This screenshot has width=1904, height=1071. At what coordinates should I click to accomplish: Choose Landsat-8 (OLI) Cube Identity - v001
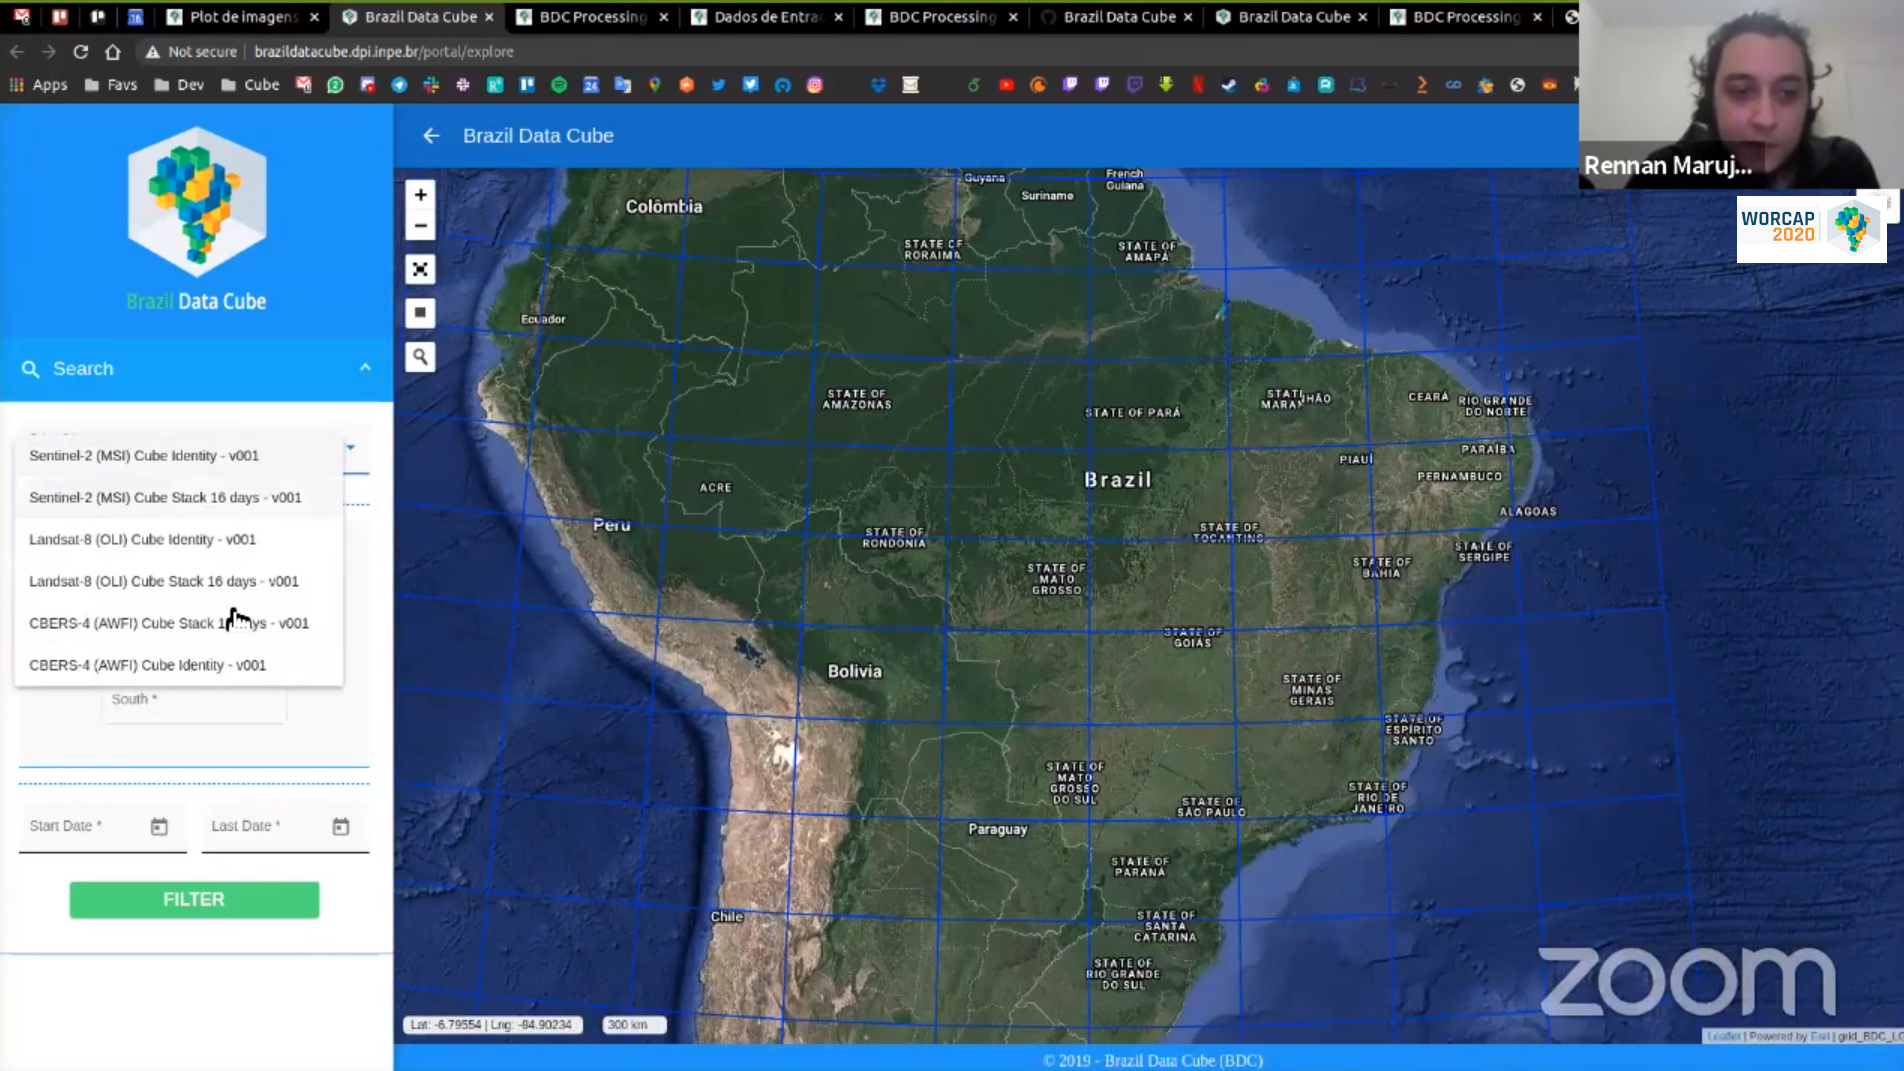tap(179, 540)
